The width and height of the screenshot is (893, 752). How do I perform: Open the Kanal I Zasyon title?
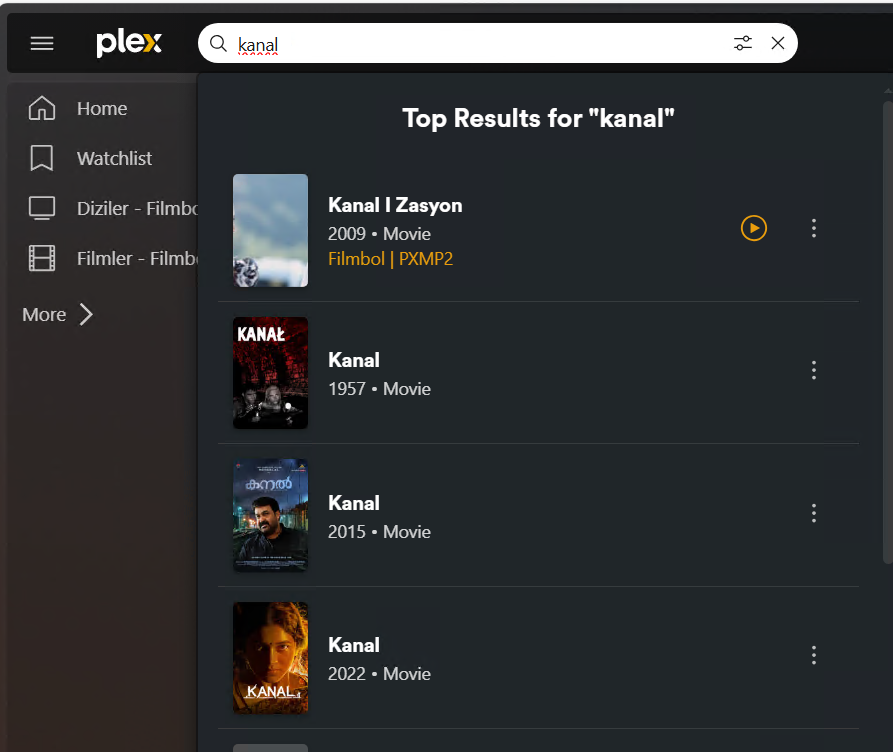pos(395,205)
